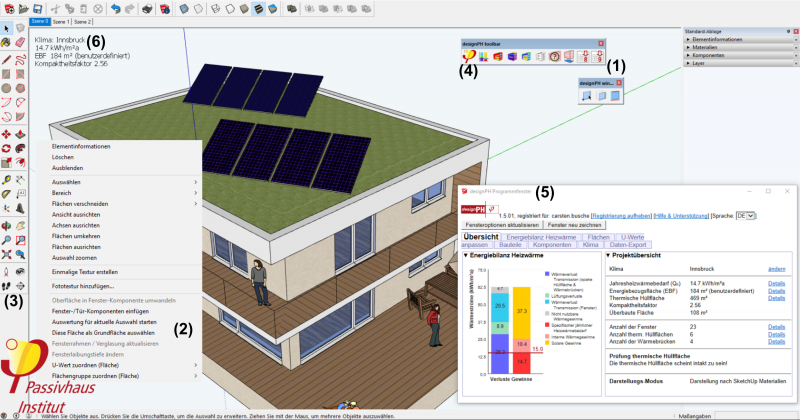Click the Fensteroptionen aktualisieren button

click(x=502, y=225)
